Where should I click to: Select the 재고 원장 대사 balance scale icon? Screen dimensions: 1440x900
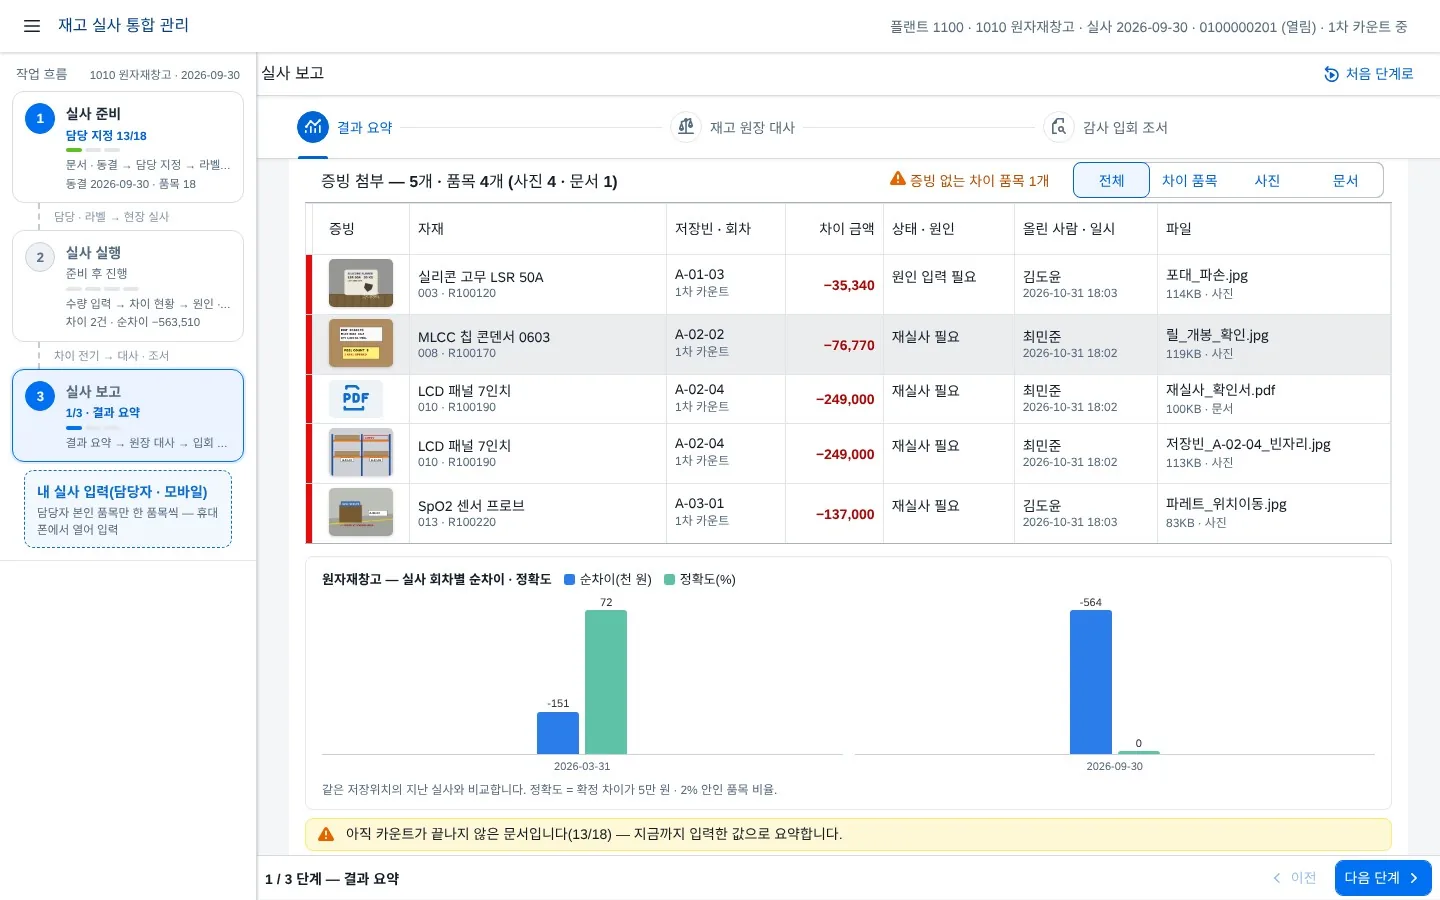(686, 127)
